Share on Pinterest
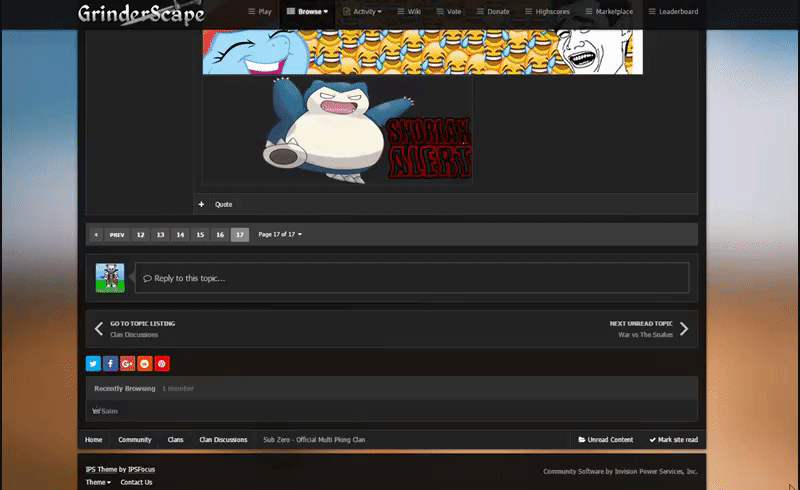 pyautogui.click(x=162, y=363)
